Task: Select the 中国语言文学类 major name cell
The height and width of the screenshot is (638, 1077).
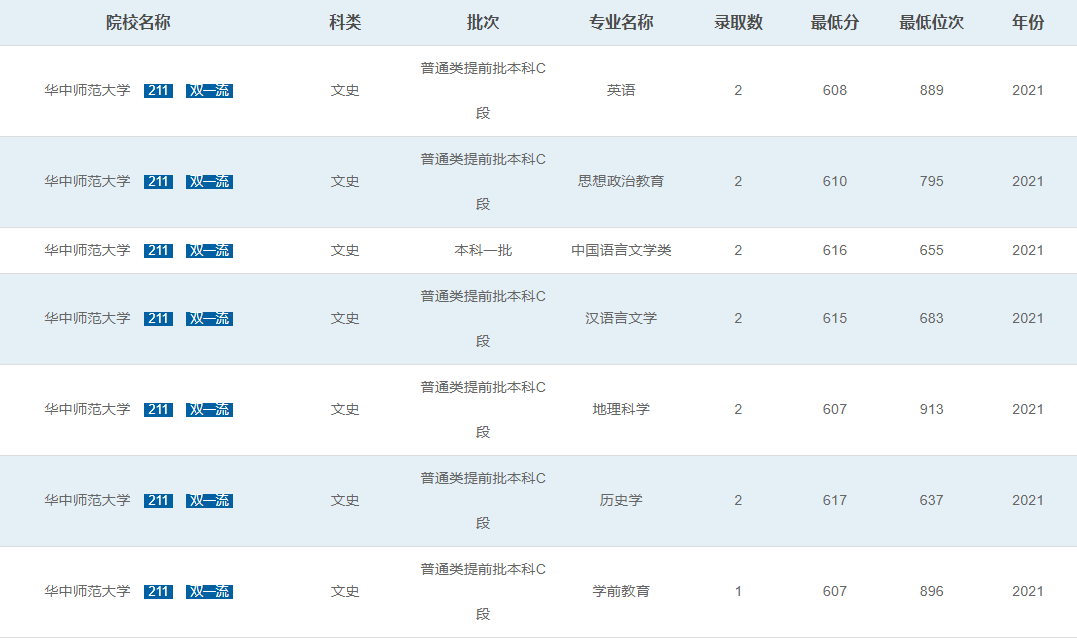Action: 621,251
